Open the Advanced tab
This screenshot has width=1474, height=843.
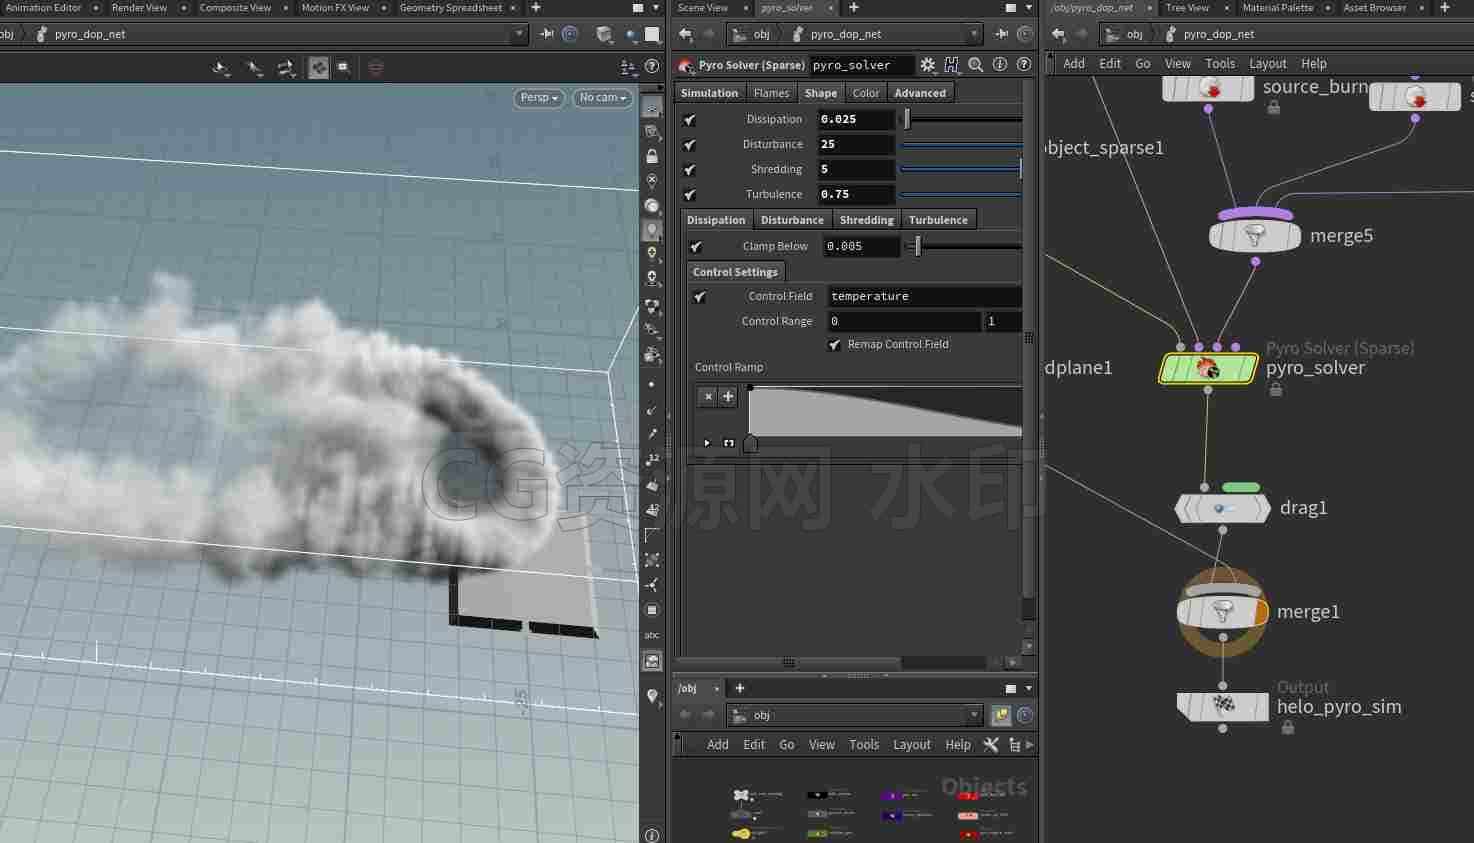920,93
